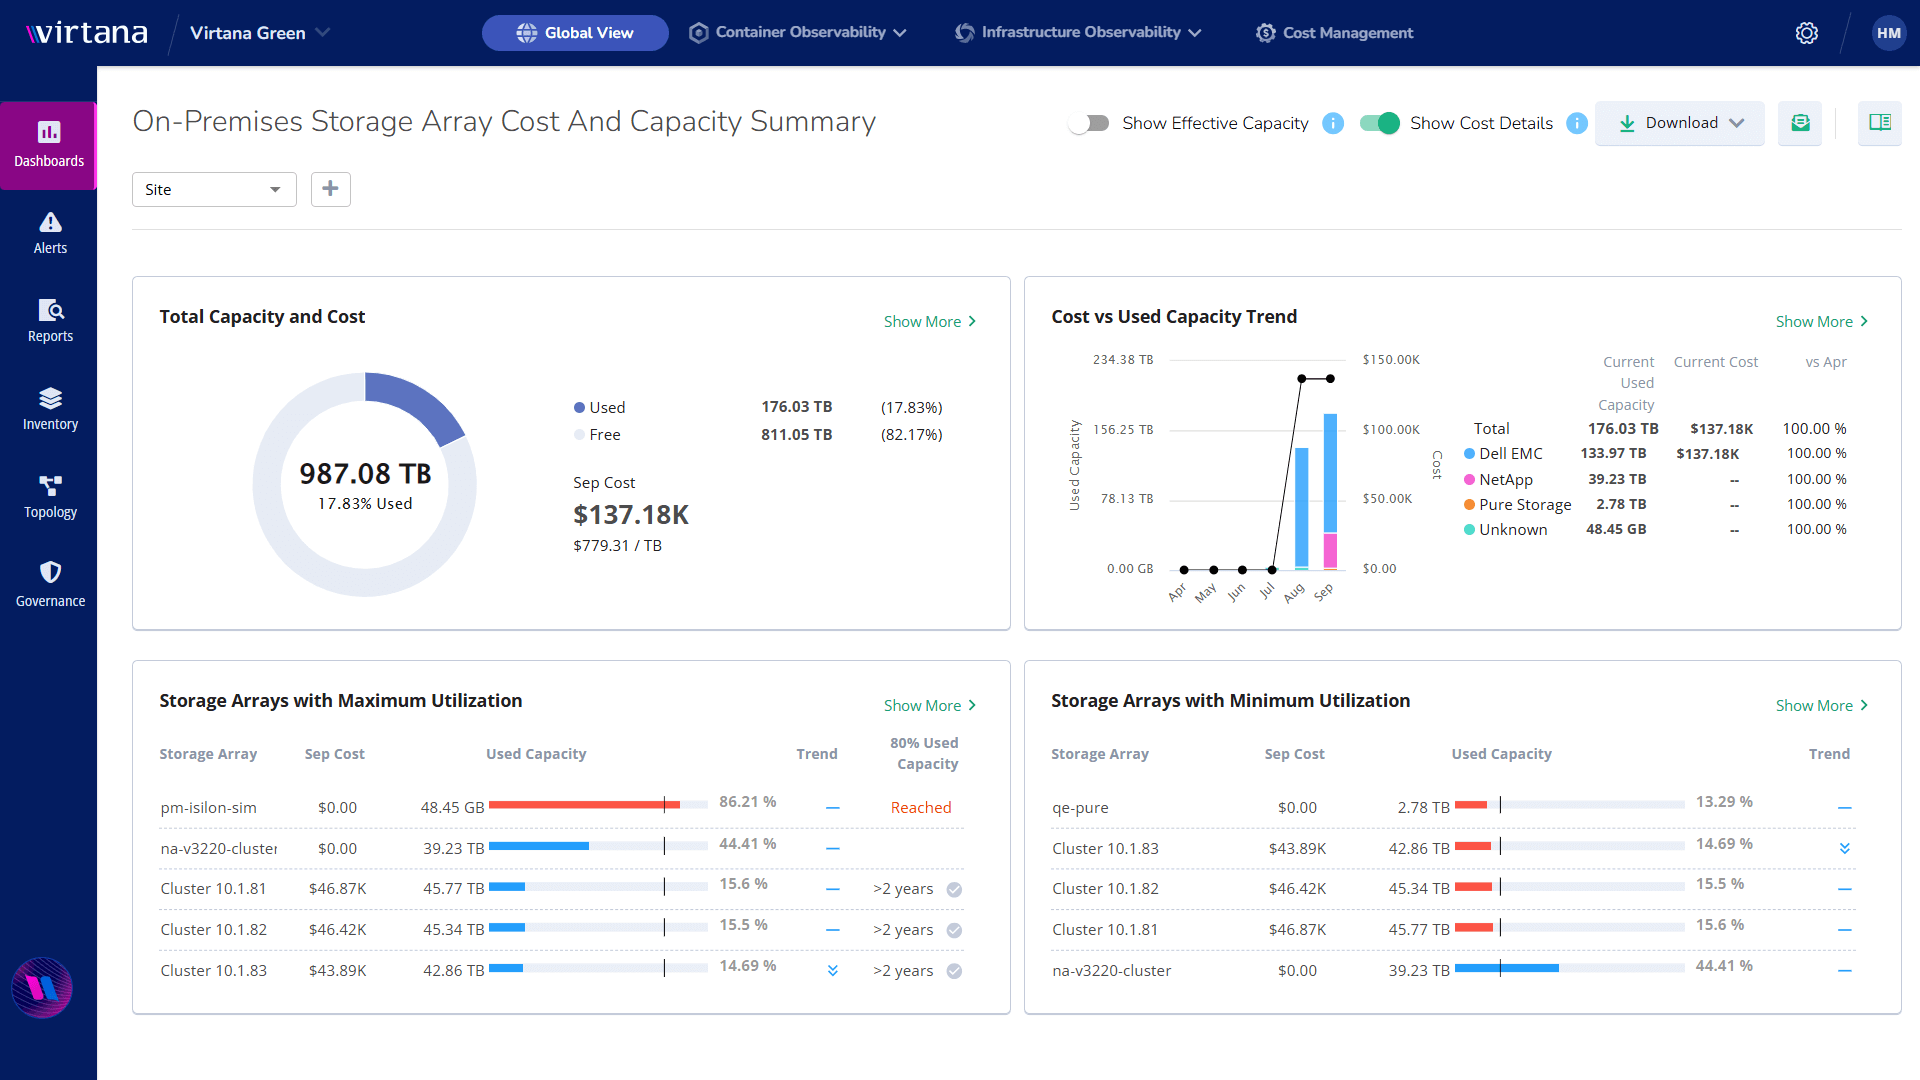Click the green email report icon
Screen dimensions: 1920x1080
pyautogui.click(x=1800, y=123)
